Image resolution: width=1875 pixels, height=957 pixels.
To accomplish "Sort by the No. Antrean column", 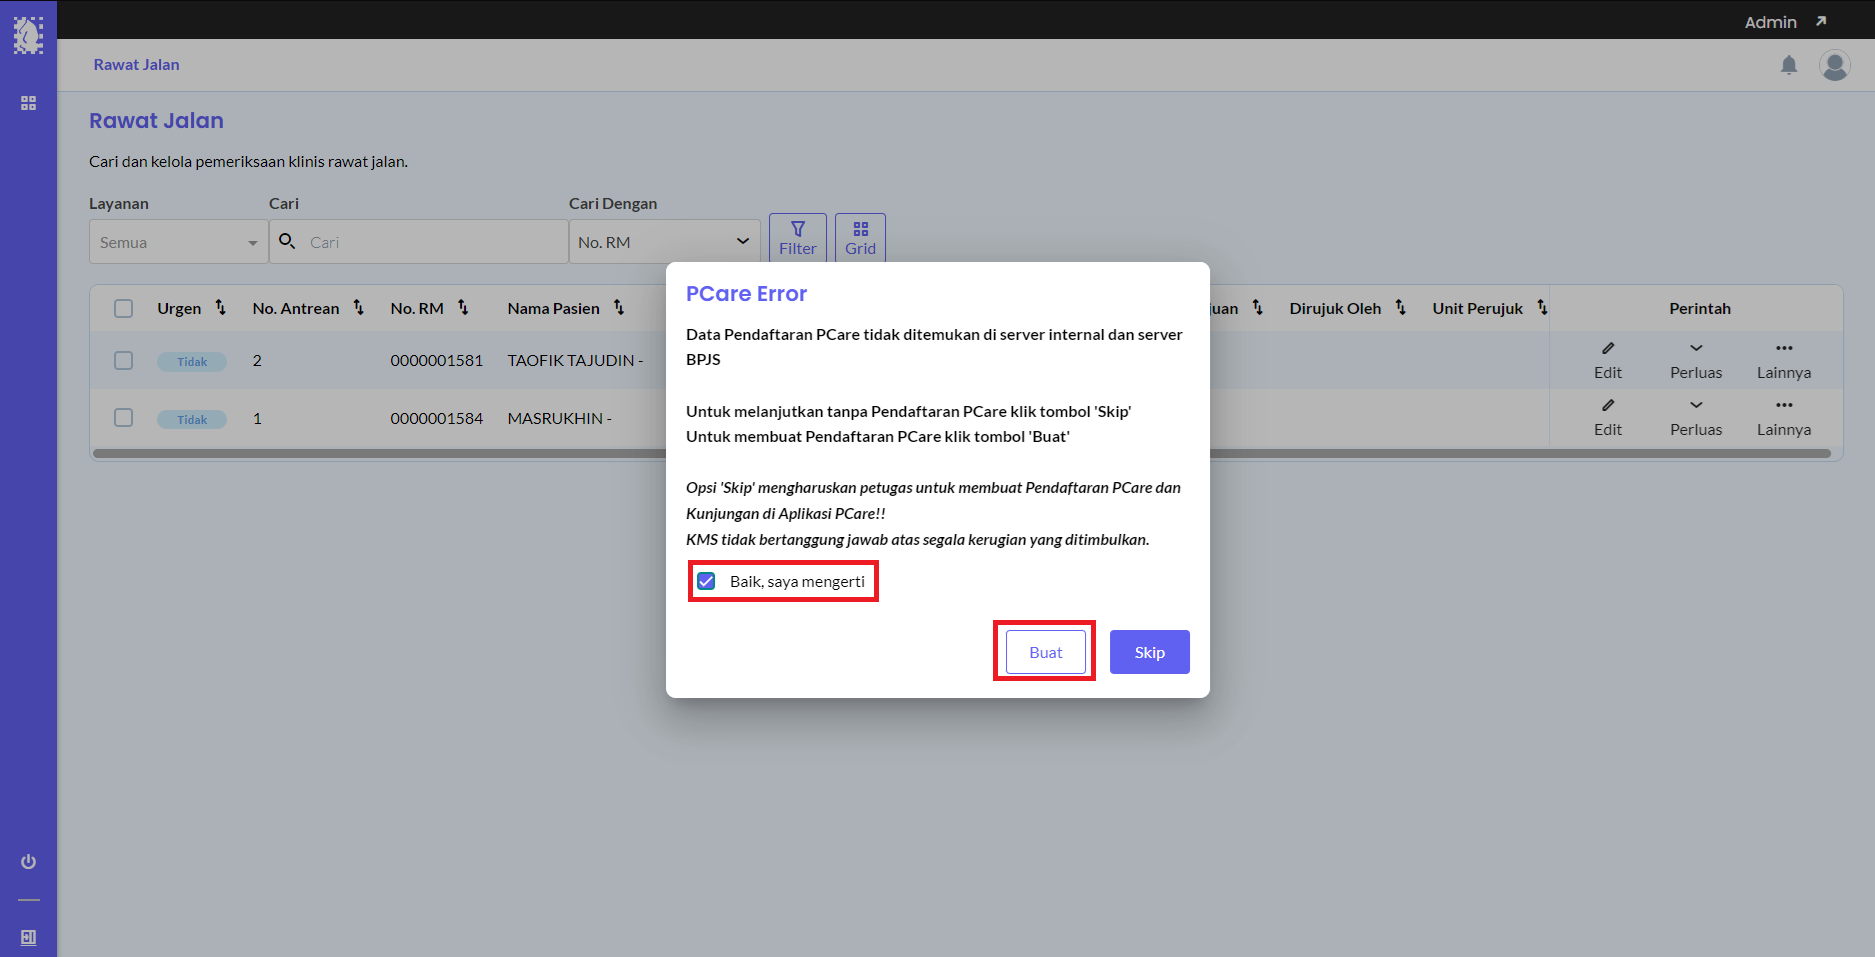I will tap(359, 308).
